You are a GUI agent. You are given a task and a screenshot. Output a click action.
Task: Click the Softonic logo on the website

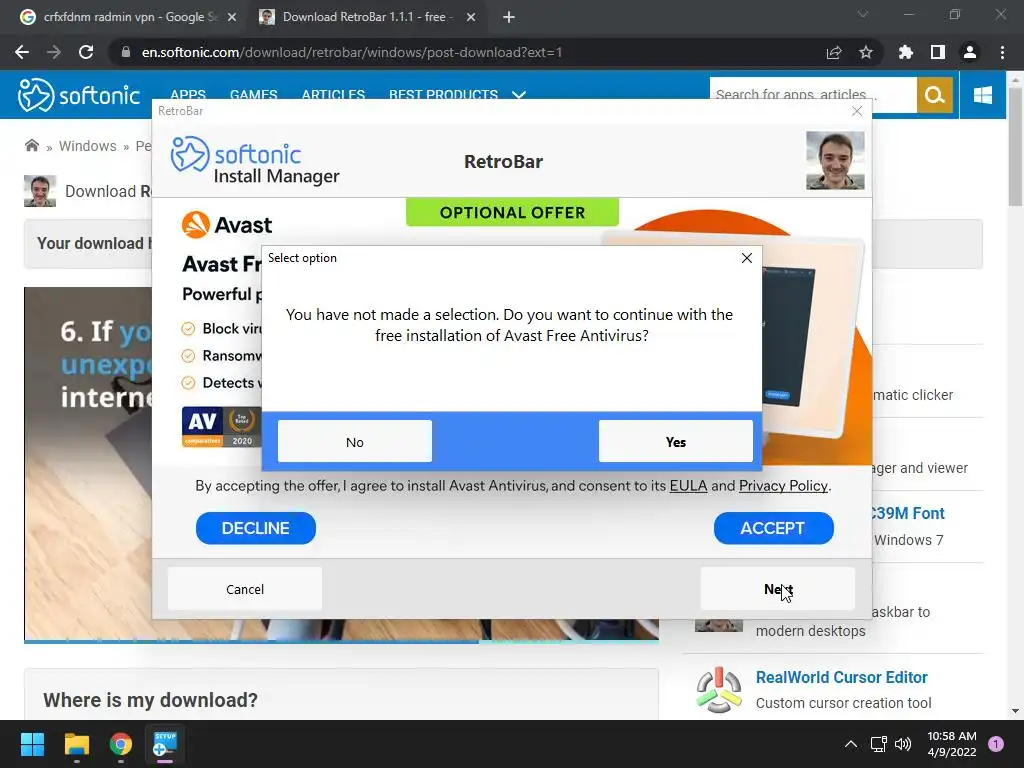coord(78,95)
